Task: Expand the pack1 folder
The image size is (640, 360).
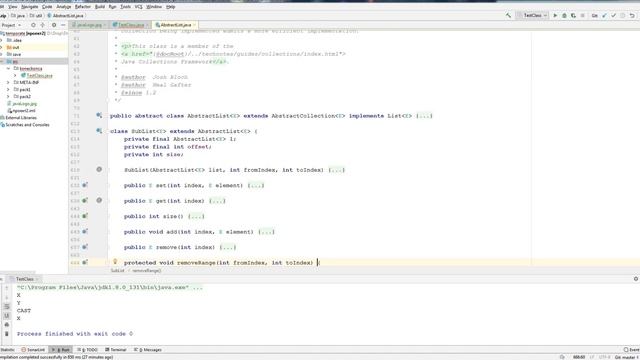Action: (x=8, y=89)
